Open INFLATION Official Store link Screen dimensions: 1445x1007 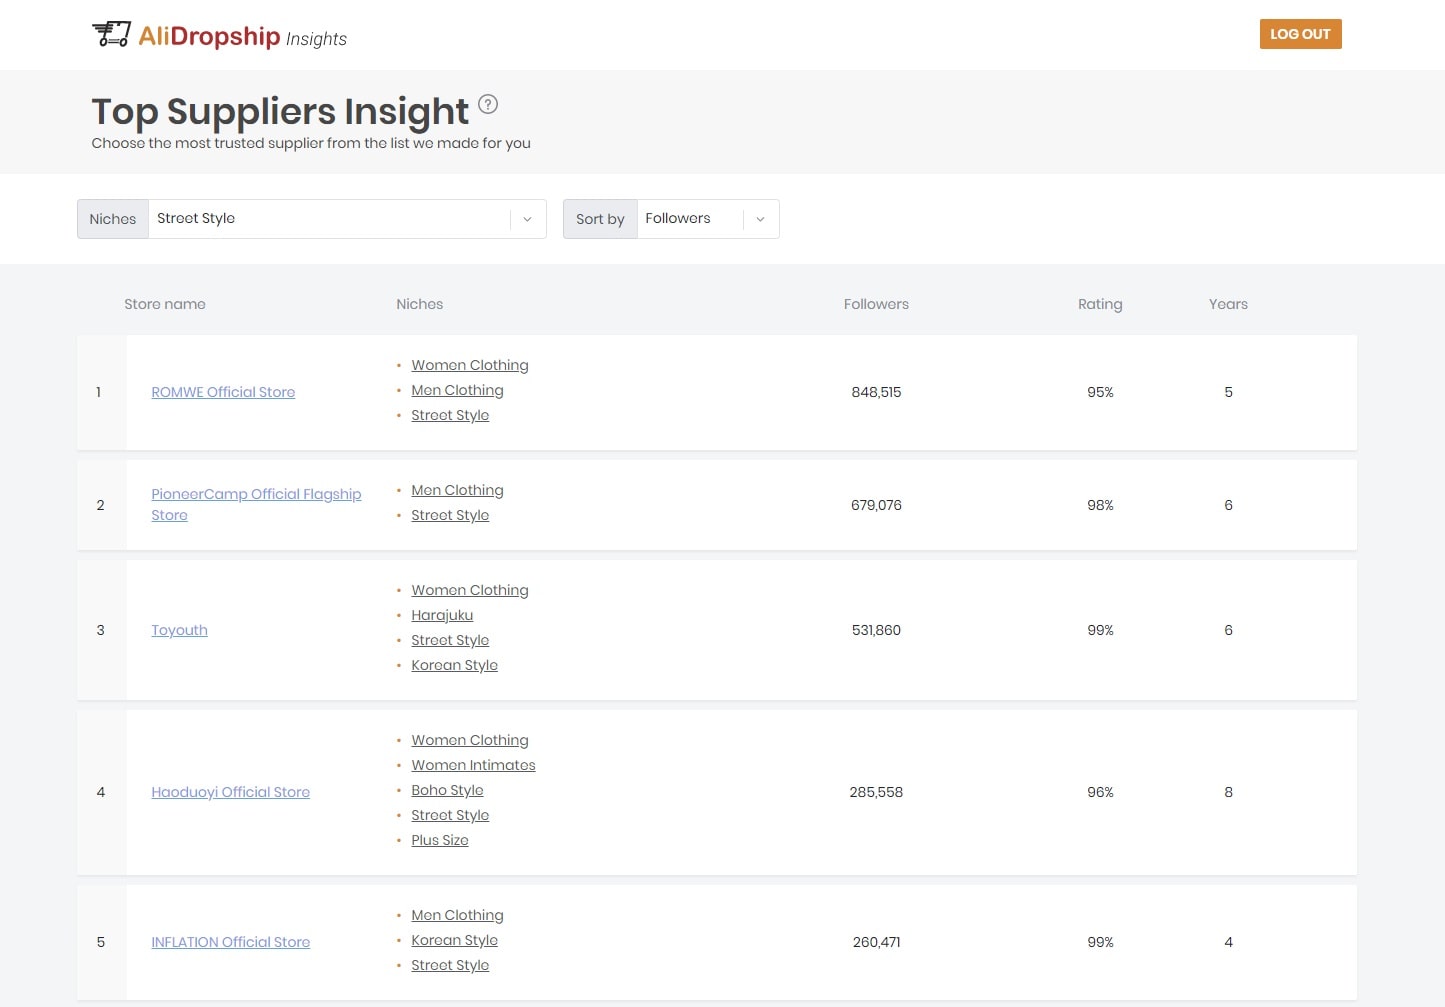click(x=230, y=942)
